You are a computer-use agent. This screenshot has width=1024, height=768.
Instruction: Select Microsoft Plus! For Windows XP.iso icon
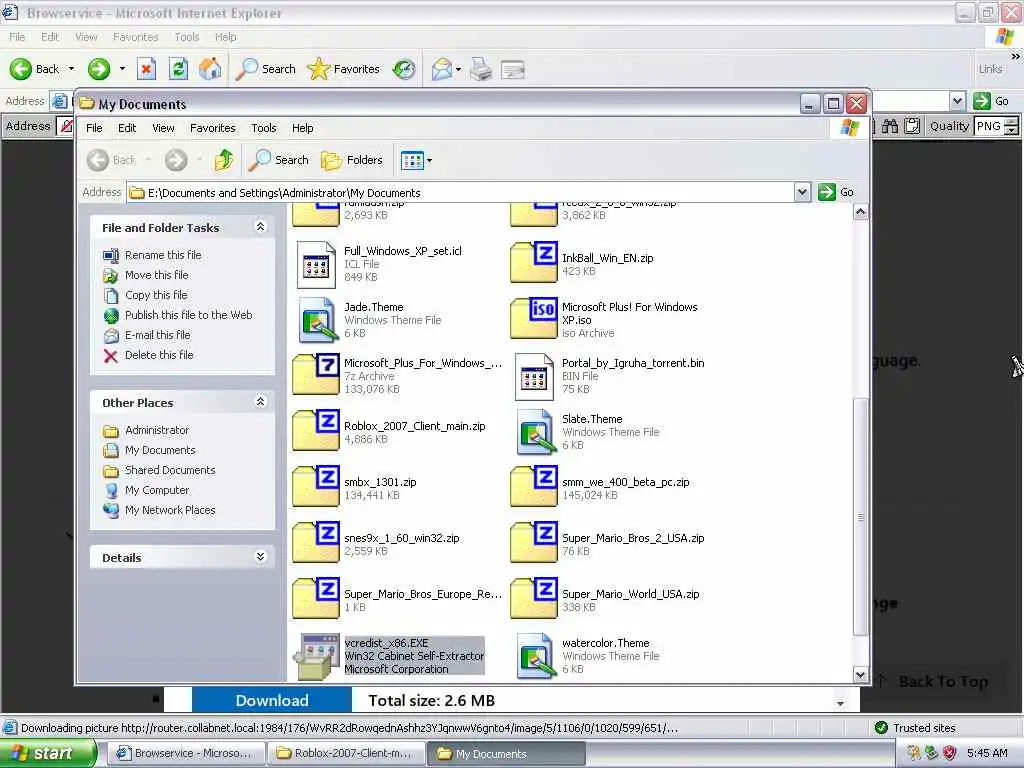click(534, 318)
